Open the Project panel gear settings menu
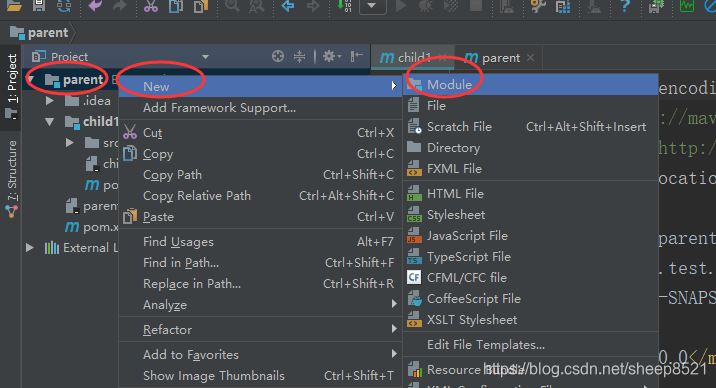The height and width of the screenshot is (388, 716). (x=332, y=56)
